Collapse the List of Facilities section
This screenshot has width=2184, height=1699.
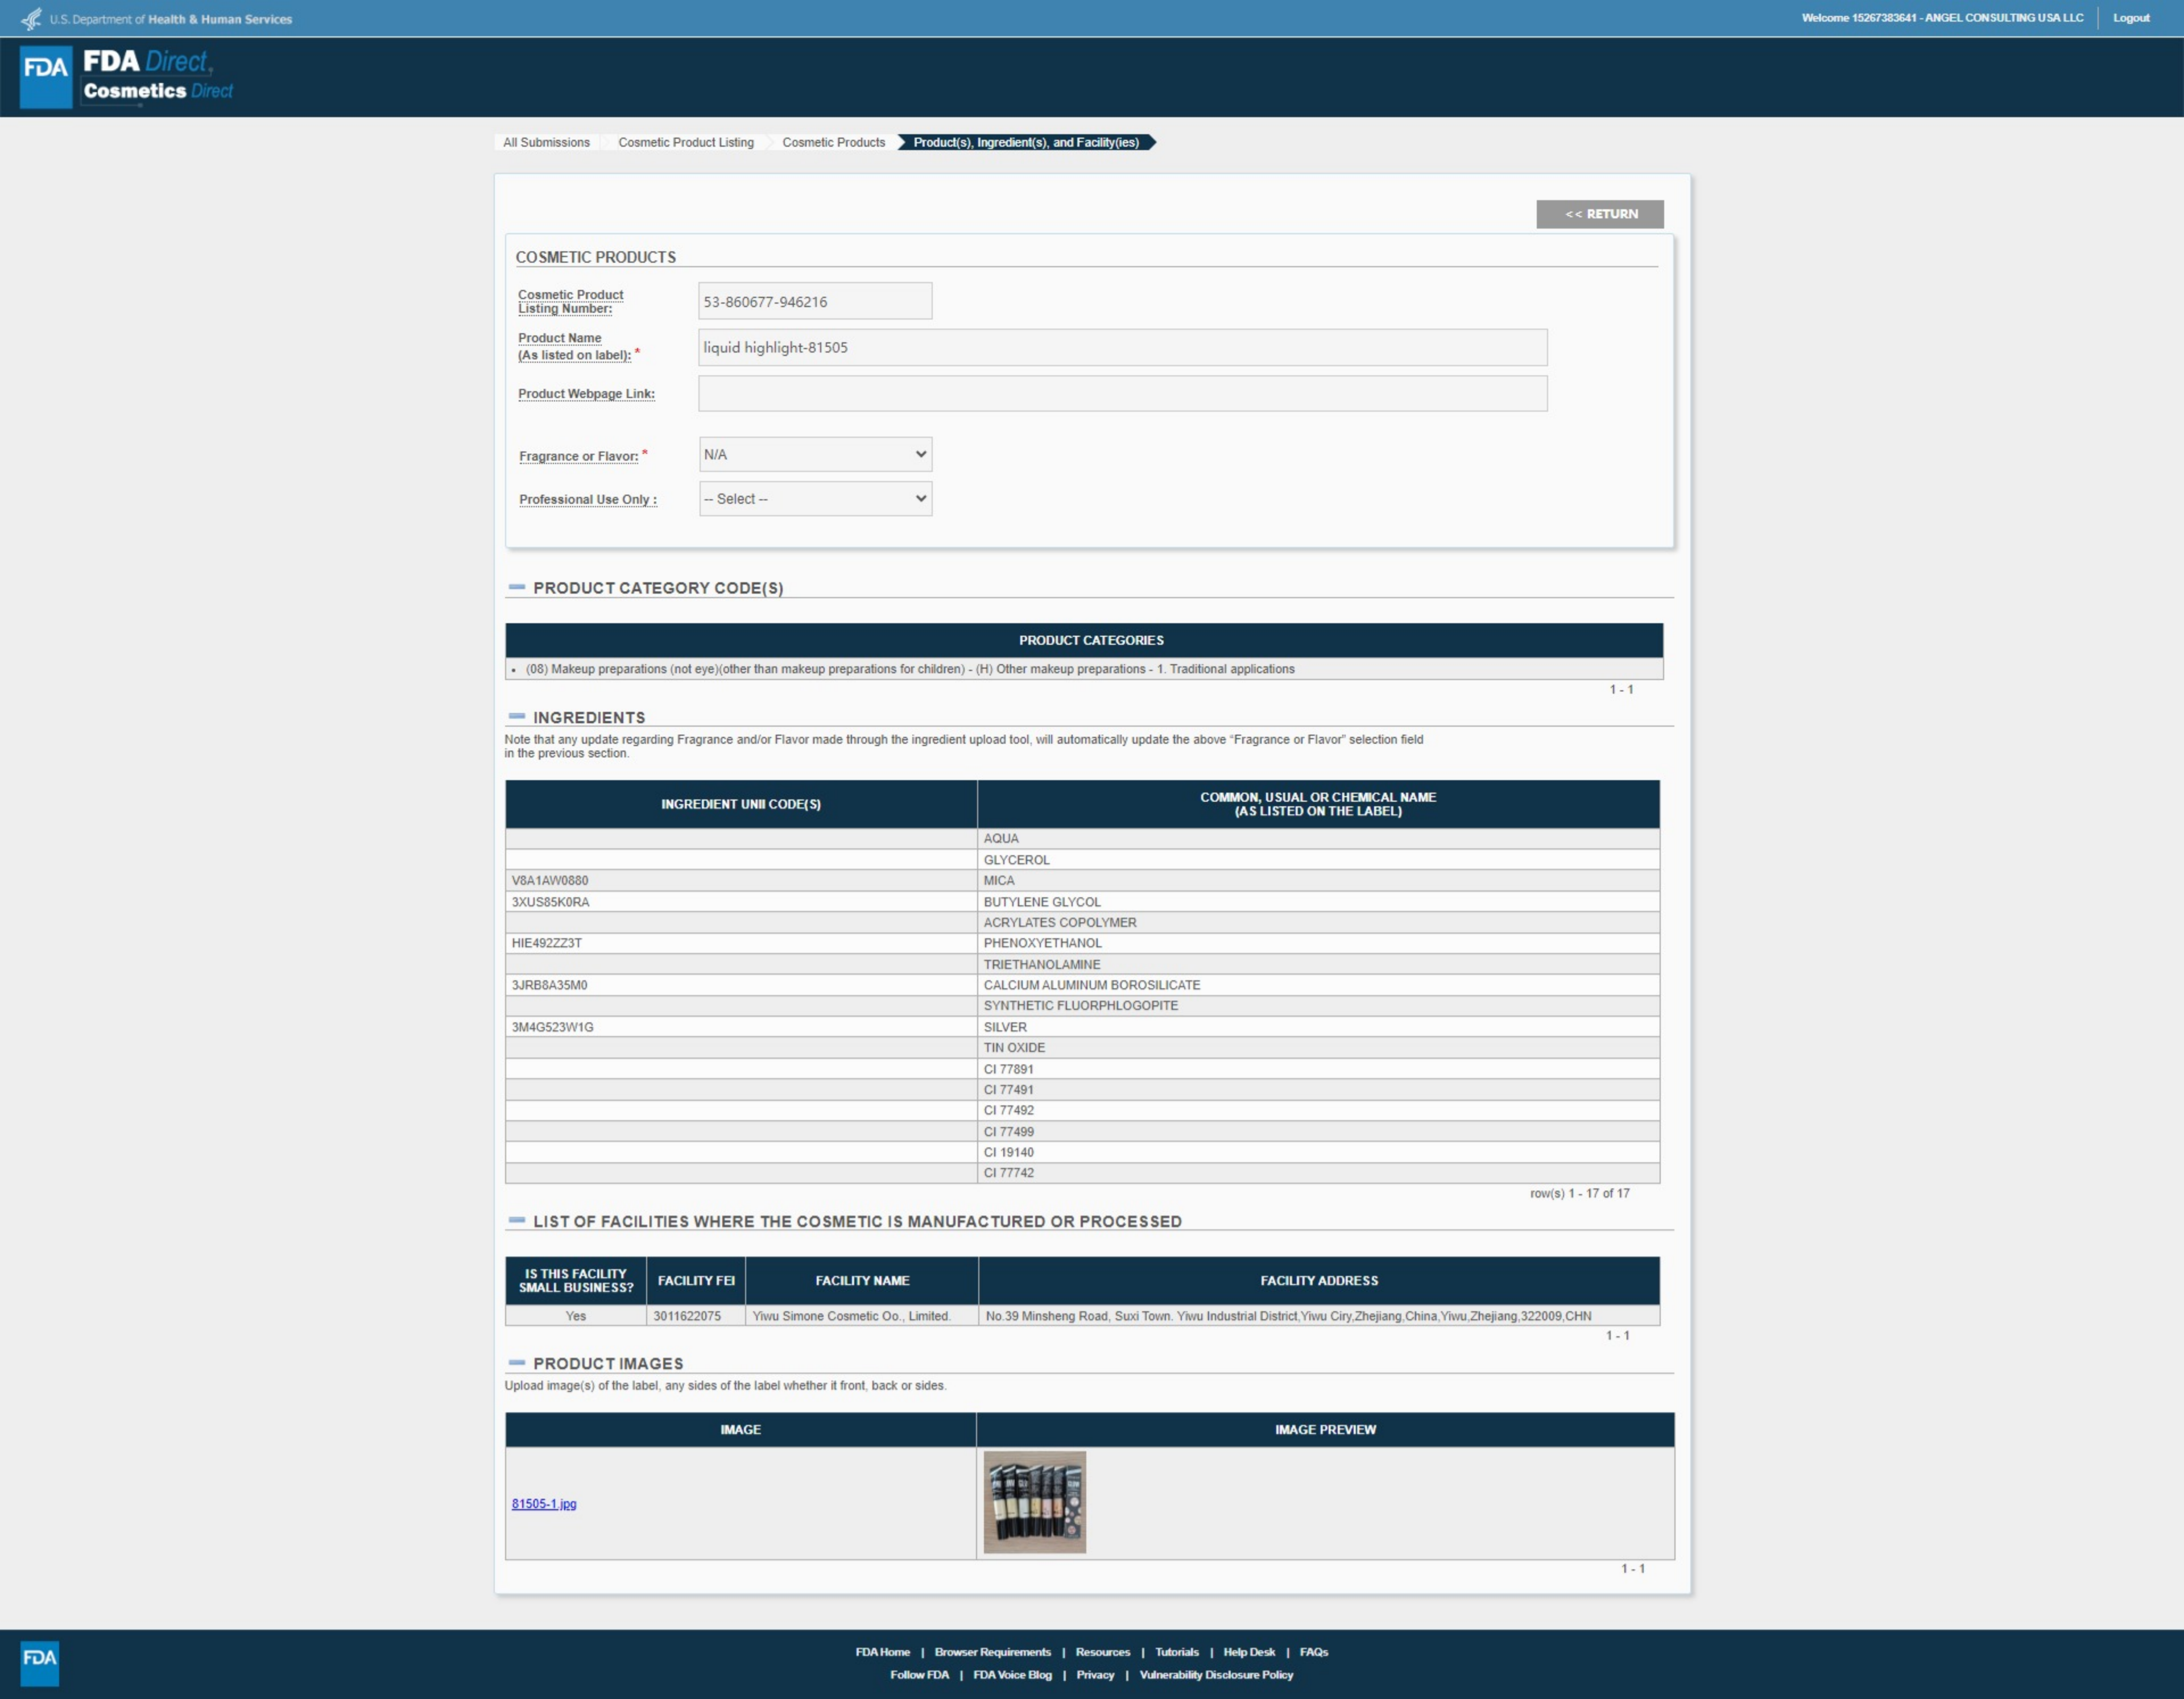tap(517, 1220)
